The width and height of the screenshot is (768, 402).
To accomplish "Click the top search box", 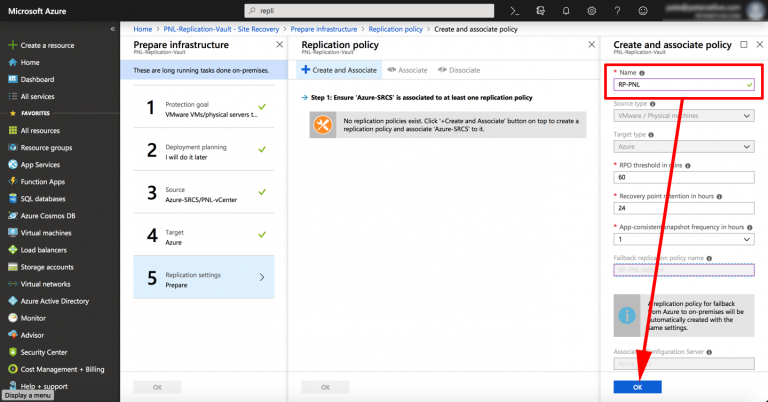I will (x=369, y=11).
